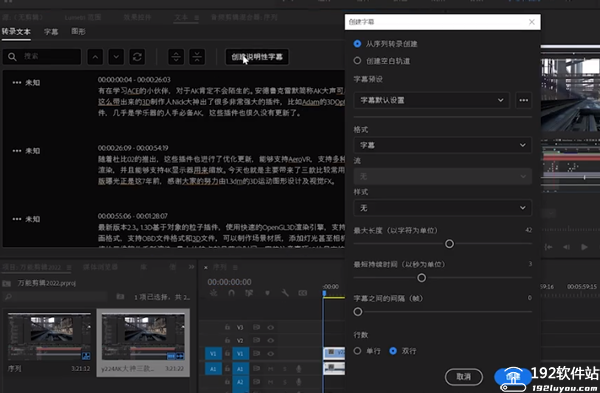Open the 样式 dropdown showing 无

tap(442, 208)
